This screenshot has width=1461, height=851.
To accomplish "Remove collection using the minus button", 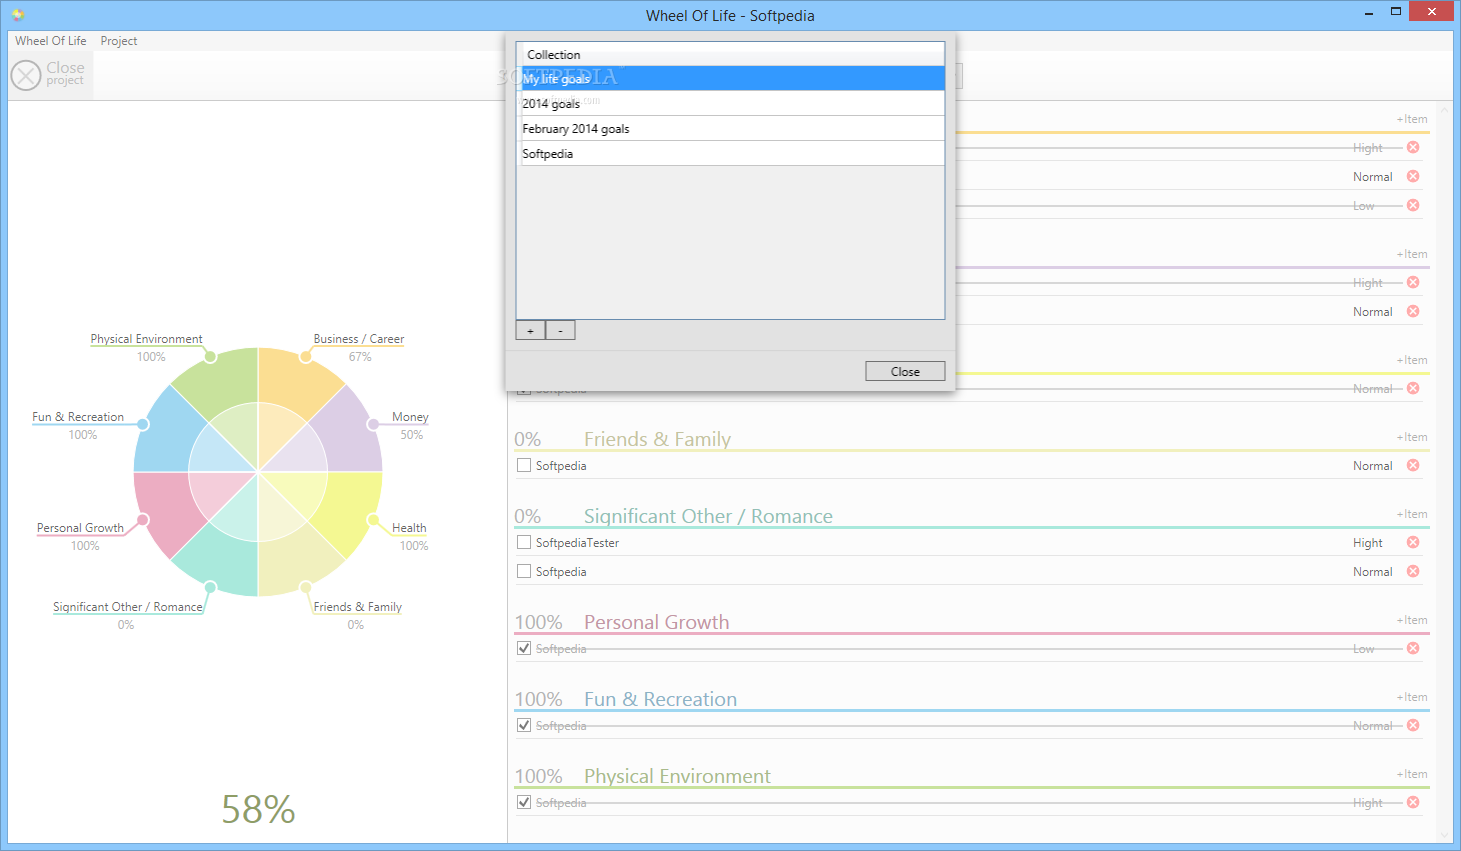I will 560,330.
